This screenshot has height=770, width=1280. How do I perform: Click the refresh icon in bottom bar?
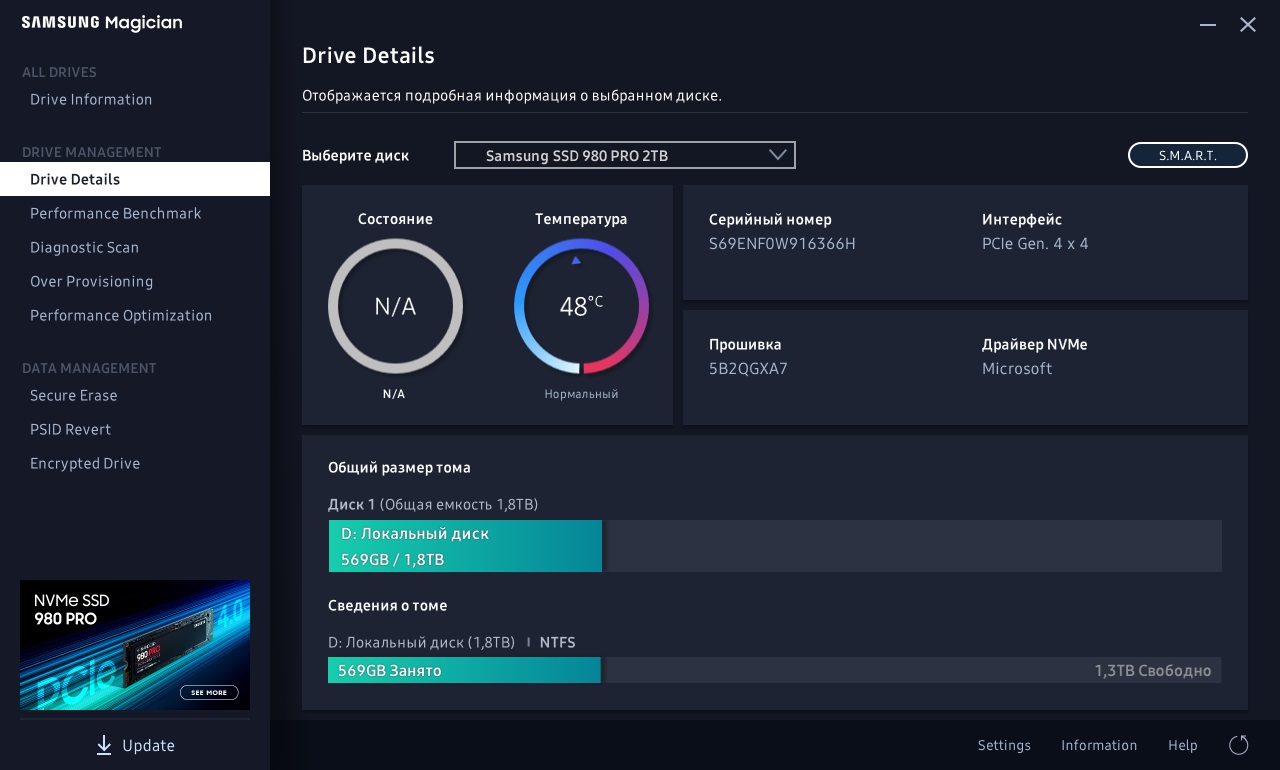(1238, 745)
